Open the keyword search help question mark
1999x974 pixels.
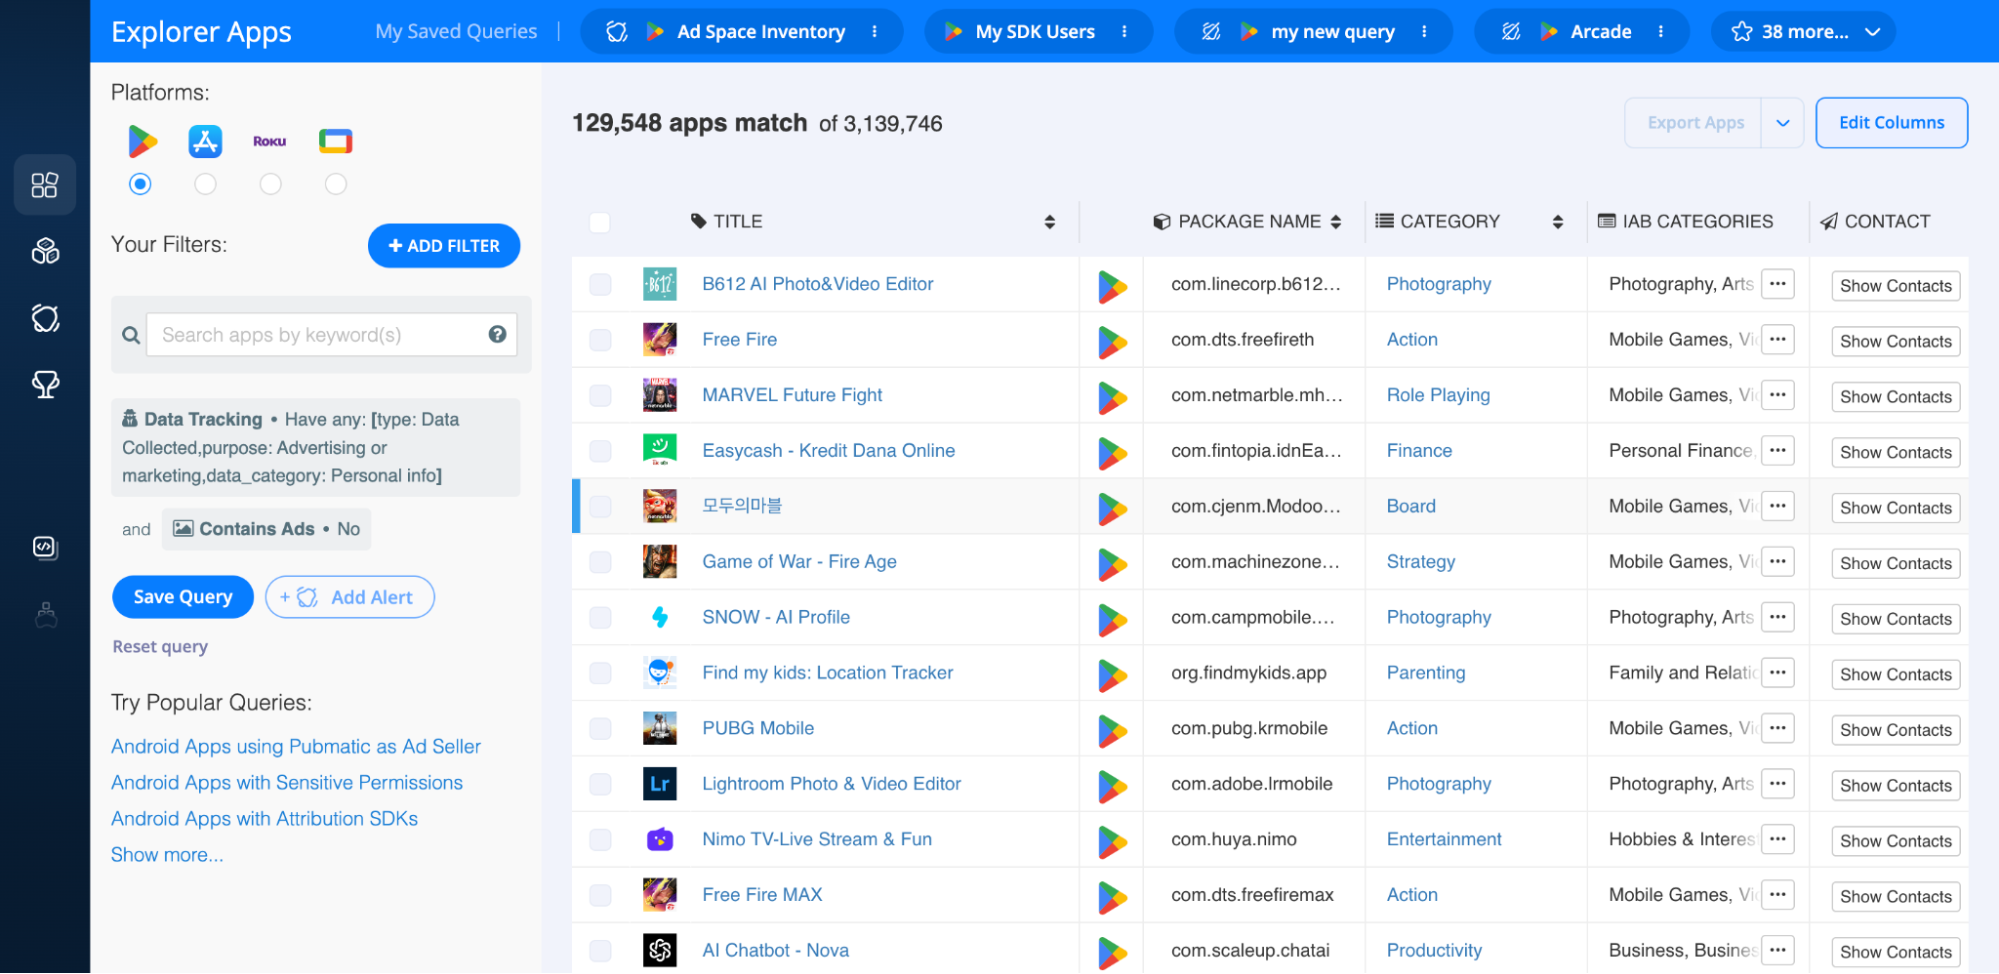tap(497, 334)
